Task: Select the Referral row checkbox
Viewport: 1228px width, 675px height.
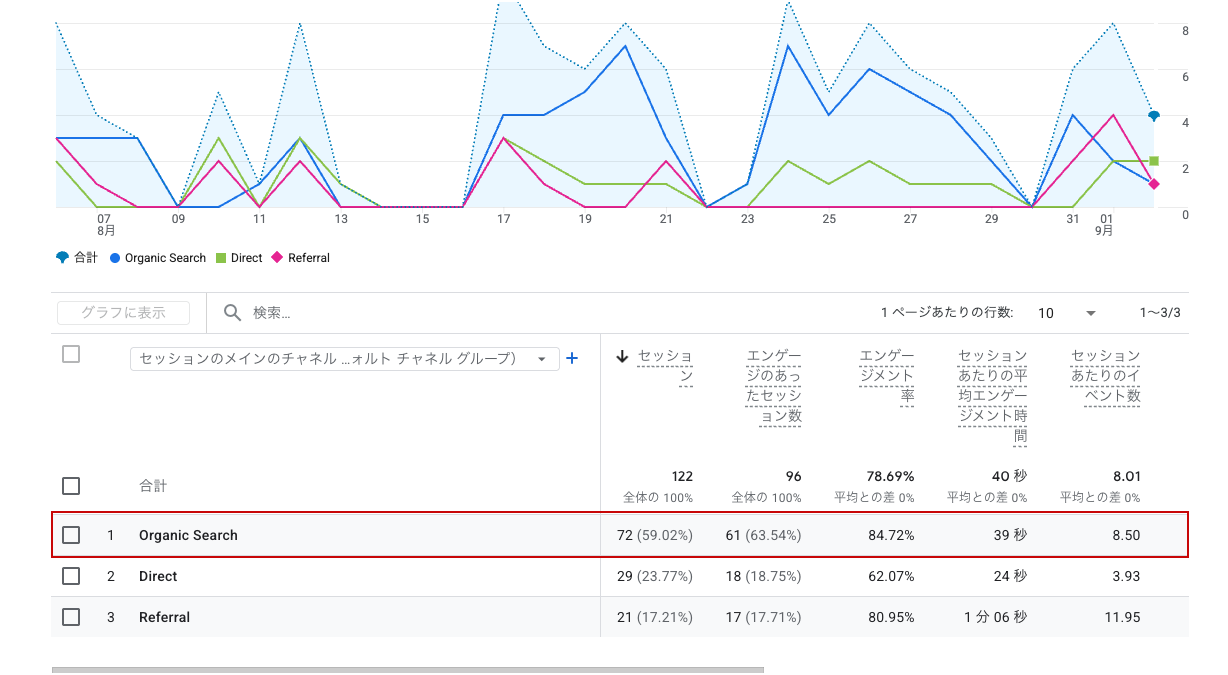Action: (71, 617)
